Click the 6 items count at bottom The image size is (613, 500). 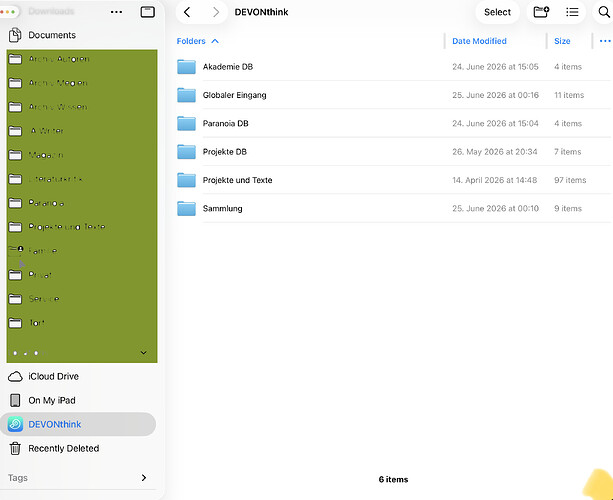click(393, 479)
